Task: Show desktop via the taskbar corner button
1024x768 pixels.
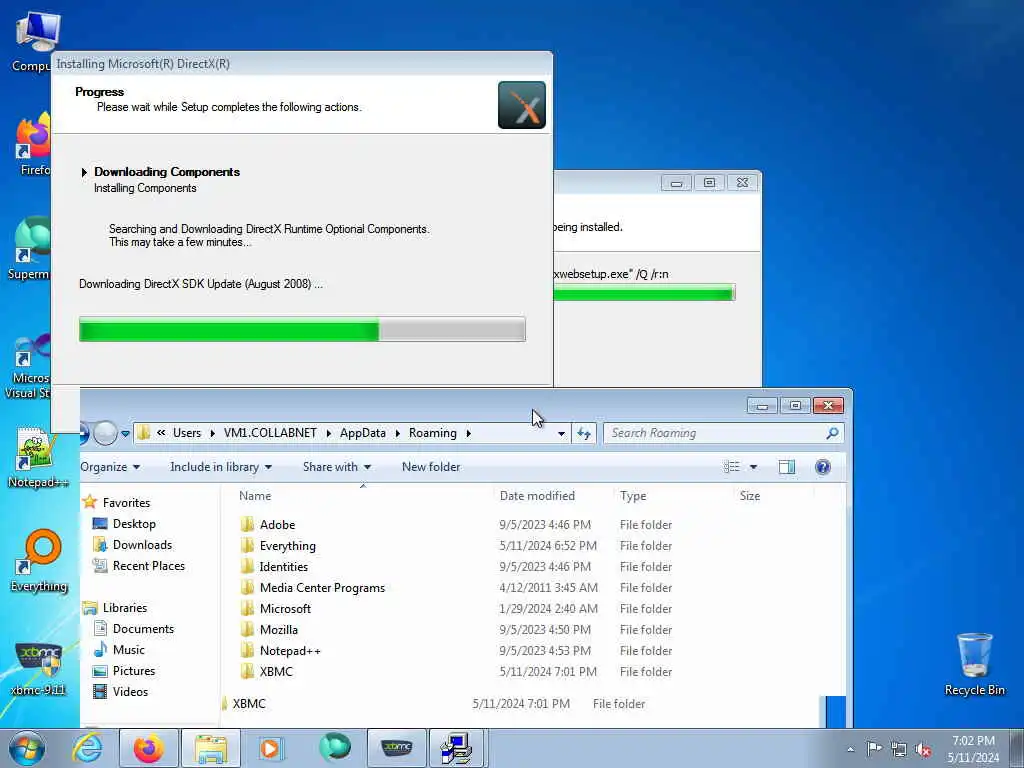Action: click(1017, 748)
